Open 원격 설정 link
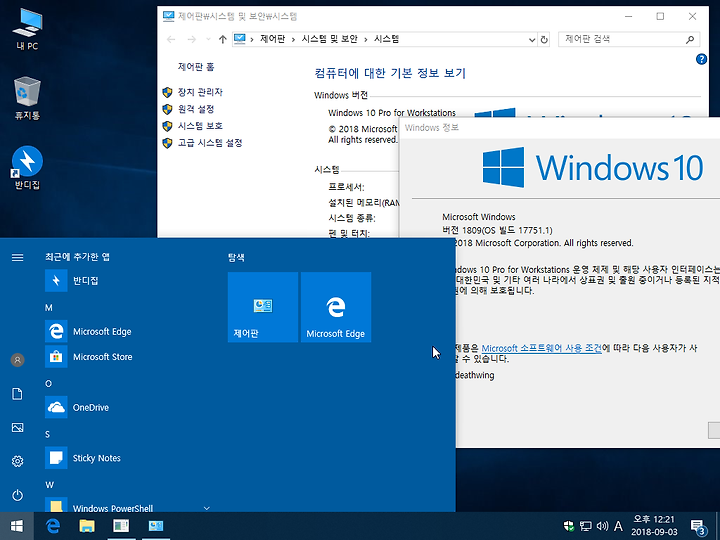This screenshot has height=540, width=720. [196, 109]
